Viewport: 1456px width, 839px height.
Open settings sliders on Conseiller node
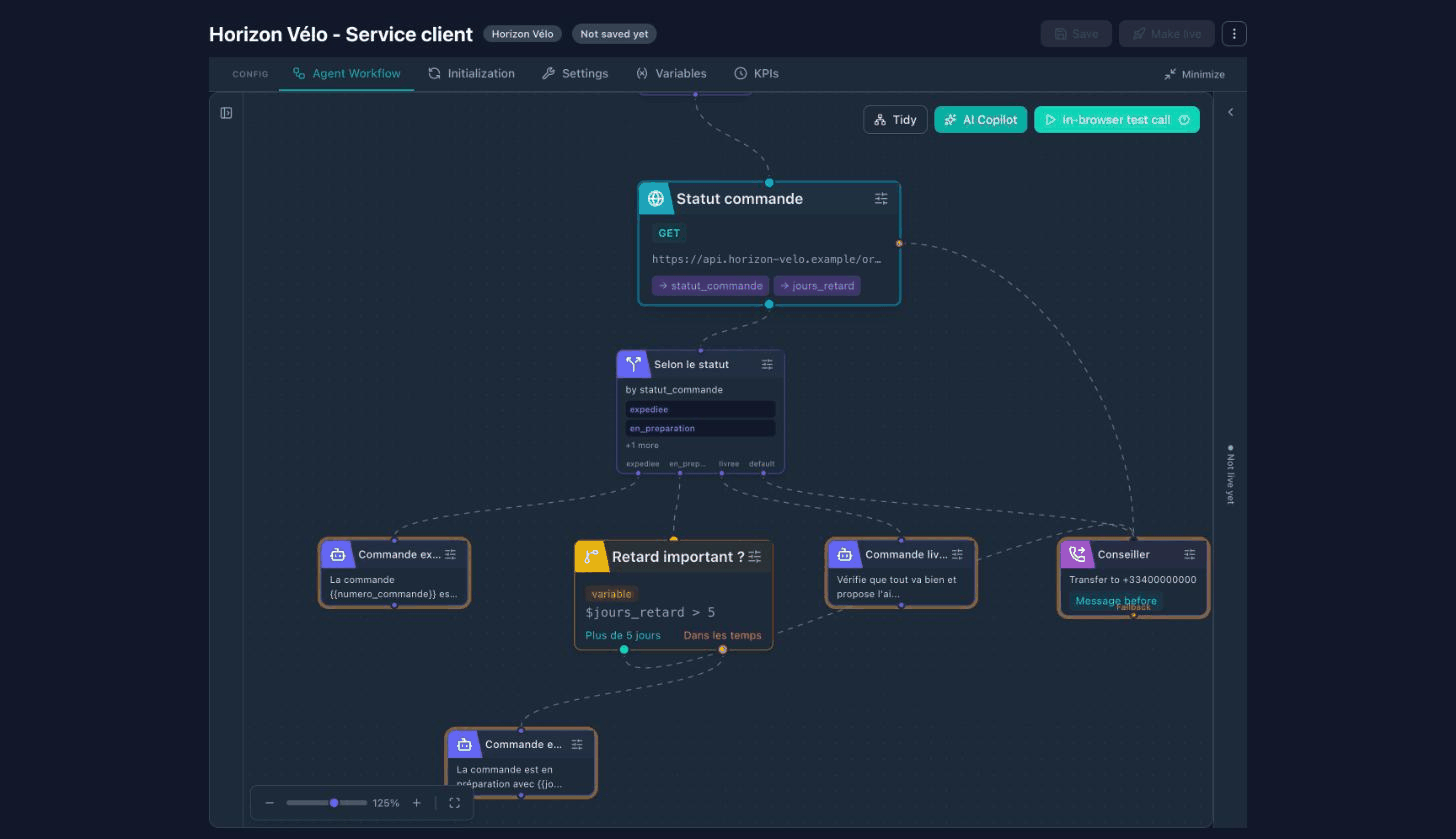tap(1190, 555)
